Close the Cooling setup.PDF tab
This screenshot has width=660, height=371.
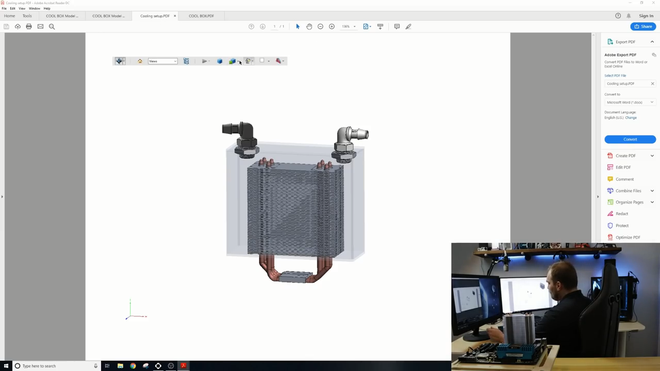coord(175,16)
